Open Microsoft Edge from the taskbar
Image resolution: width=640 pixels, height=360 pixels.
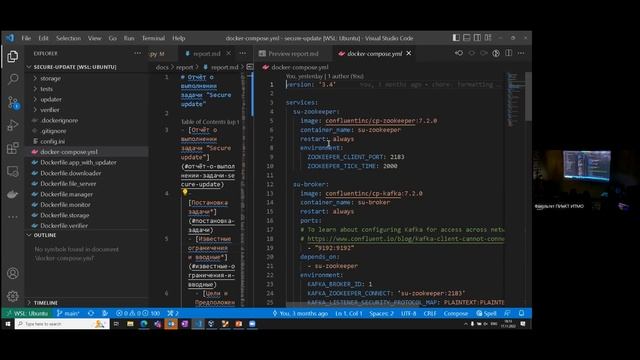point(144,324)
